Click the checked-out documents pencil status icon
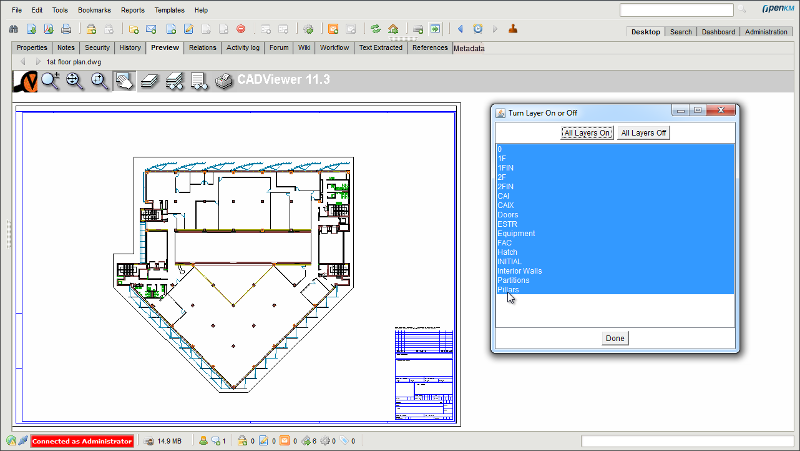The image size is (800, 451). click(x=263, y=441)
